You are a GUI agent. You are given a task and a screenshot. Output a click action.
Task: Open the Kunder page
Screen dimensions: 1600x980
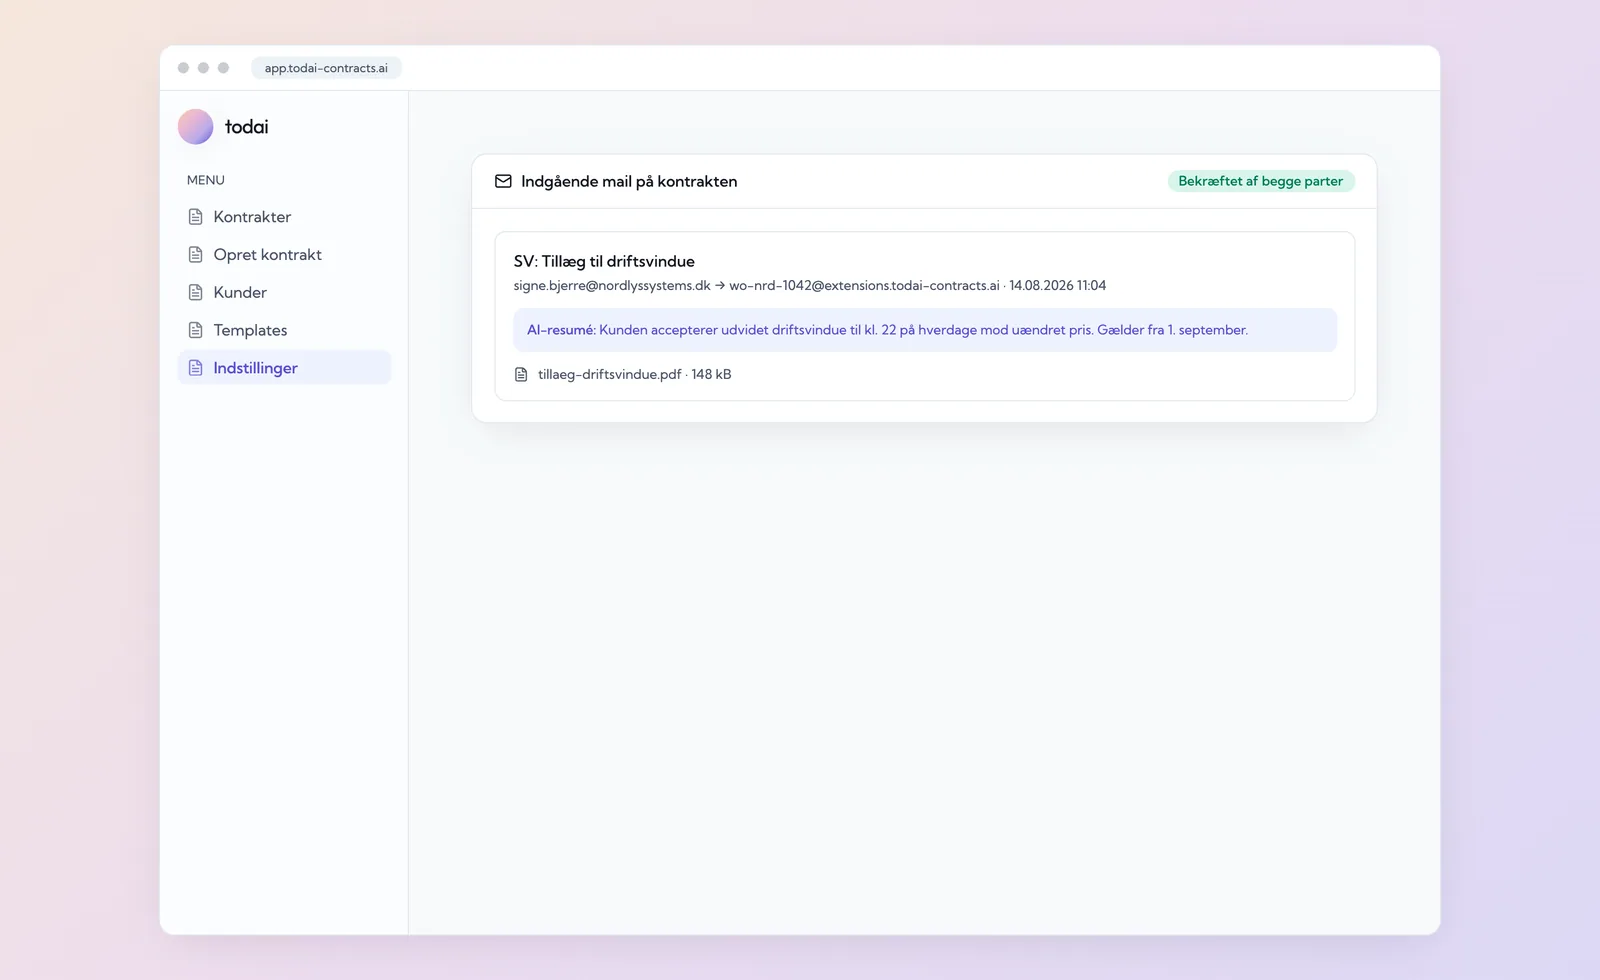click(284, 293)
